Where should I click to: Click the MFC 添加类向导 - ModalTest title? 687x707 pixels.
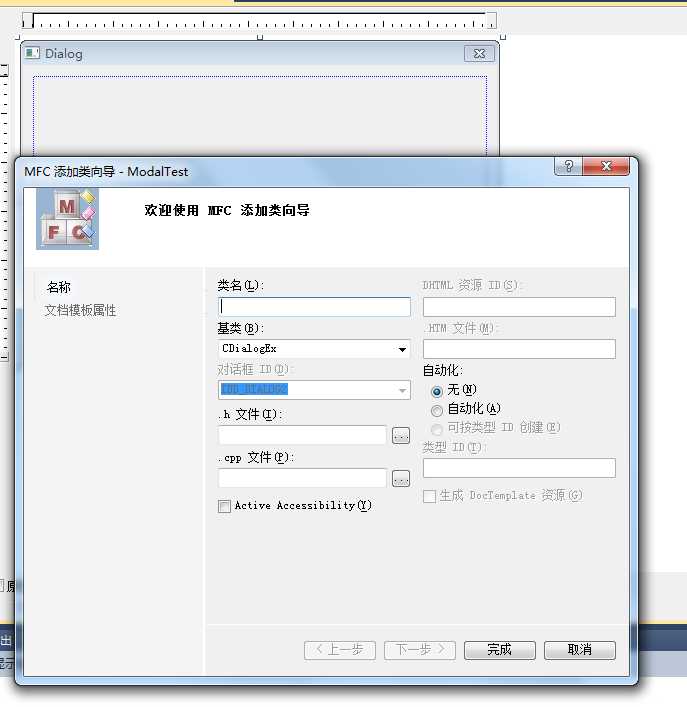[x=106, y=171]
